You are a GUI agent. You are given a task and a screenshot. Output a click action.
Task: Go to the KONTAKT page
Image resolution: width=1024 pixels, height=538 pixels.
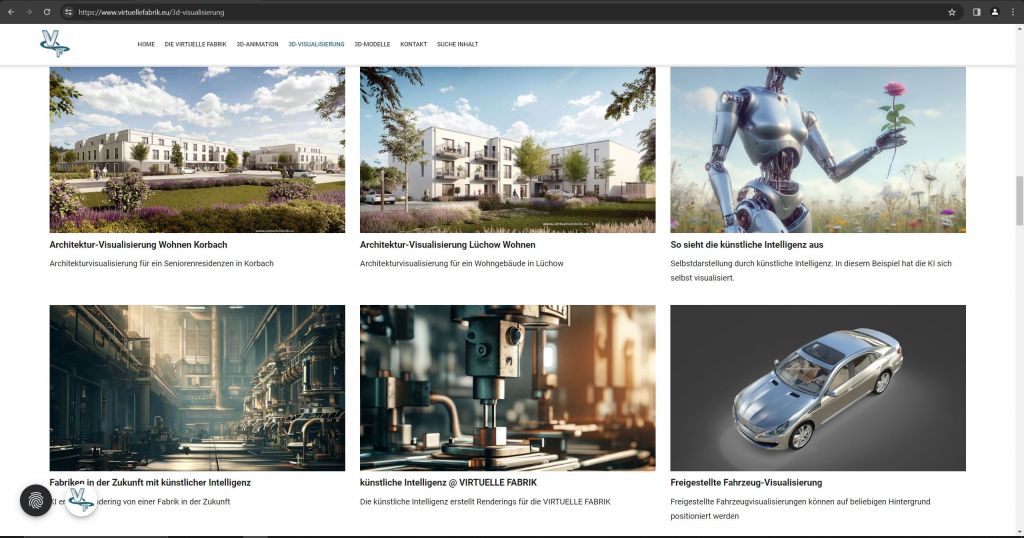413,45
